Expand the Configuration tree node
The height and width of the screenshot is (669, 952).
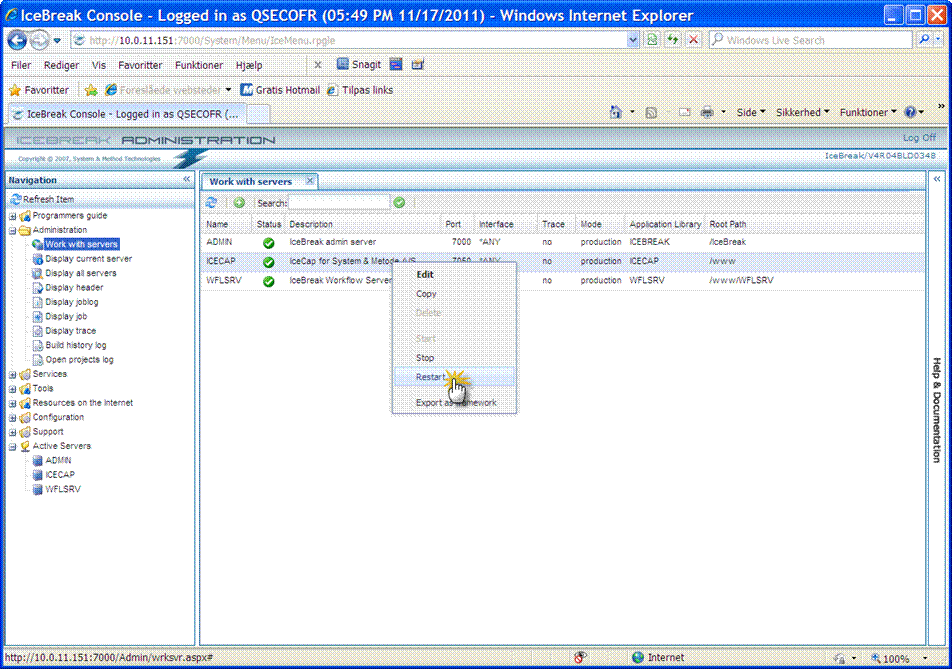[x=12, y=418]
